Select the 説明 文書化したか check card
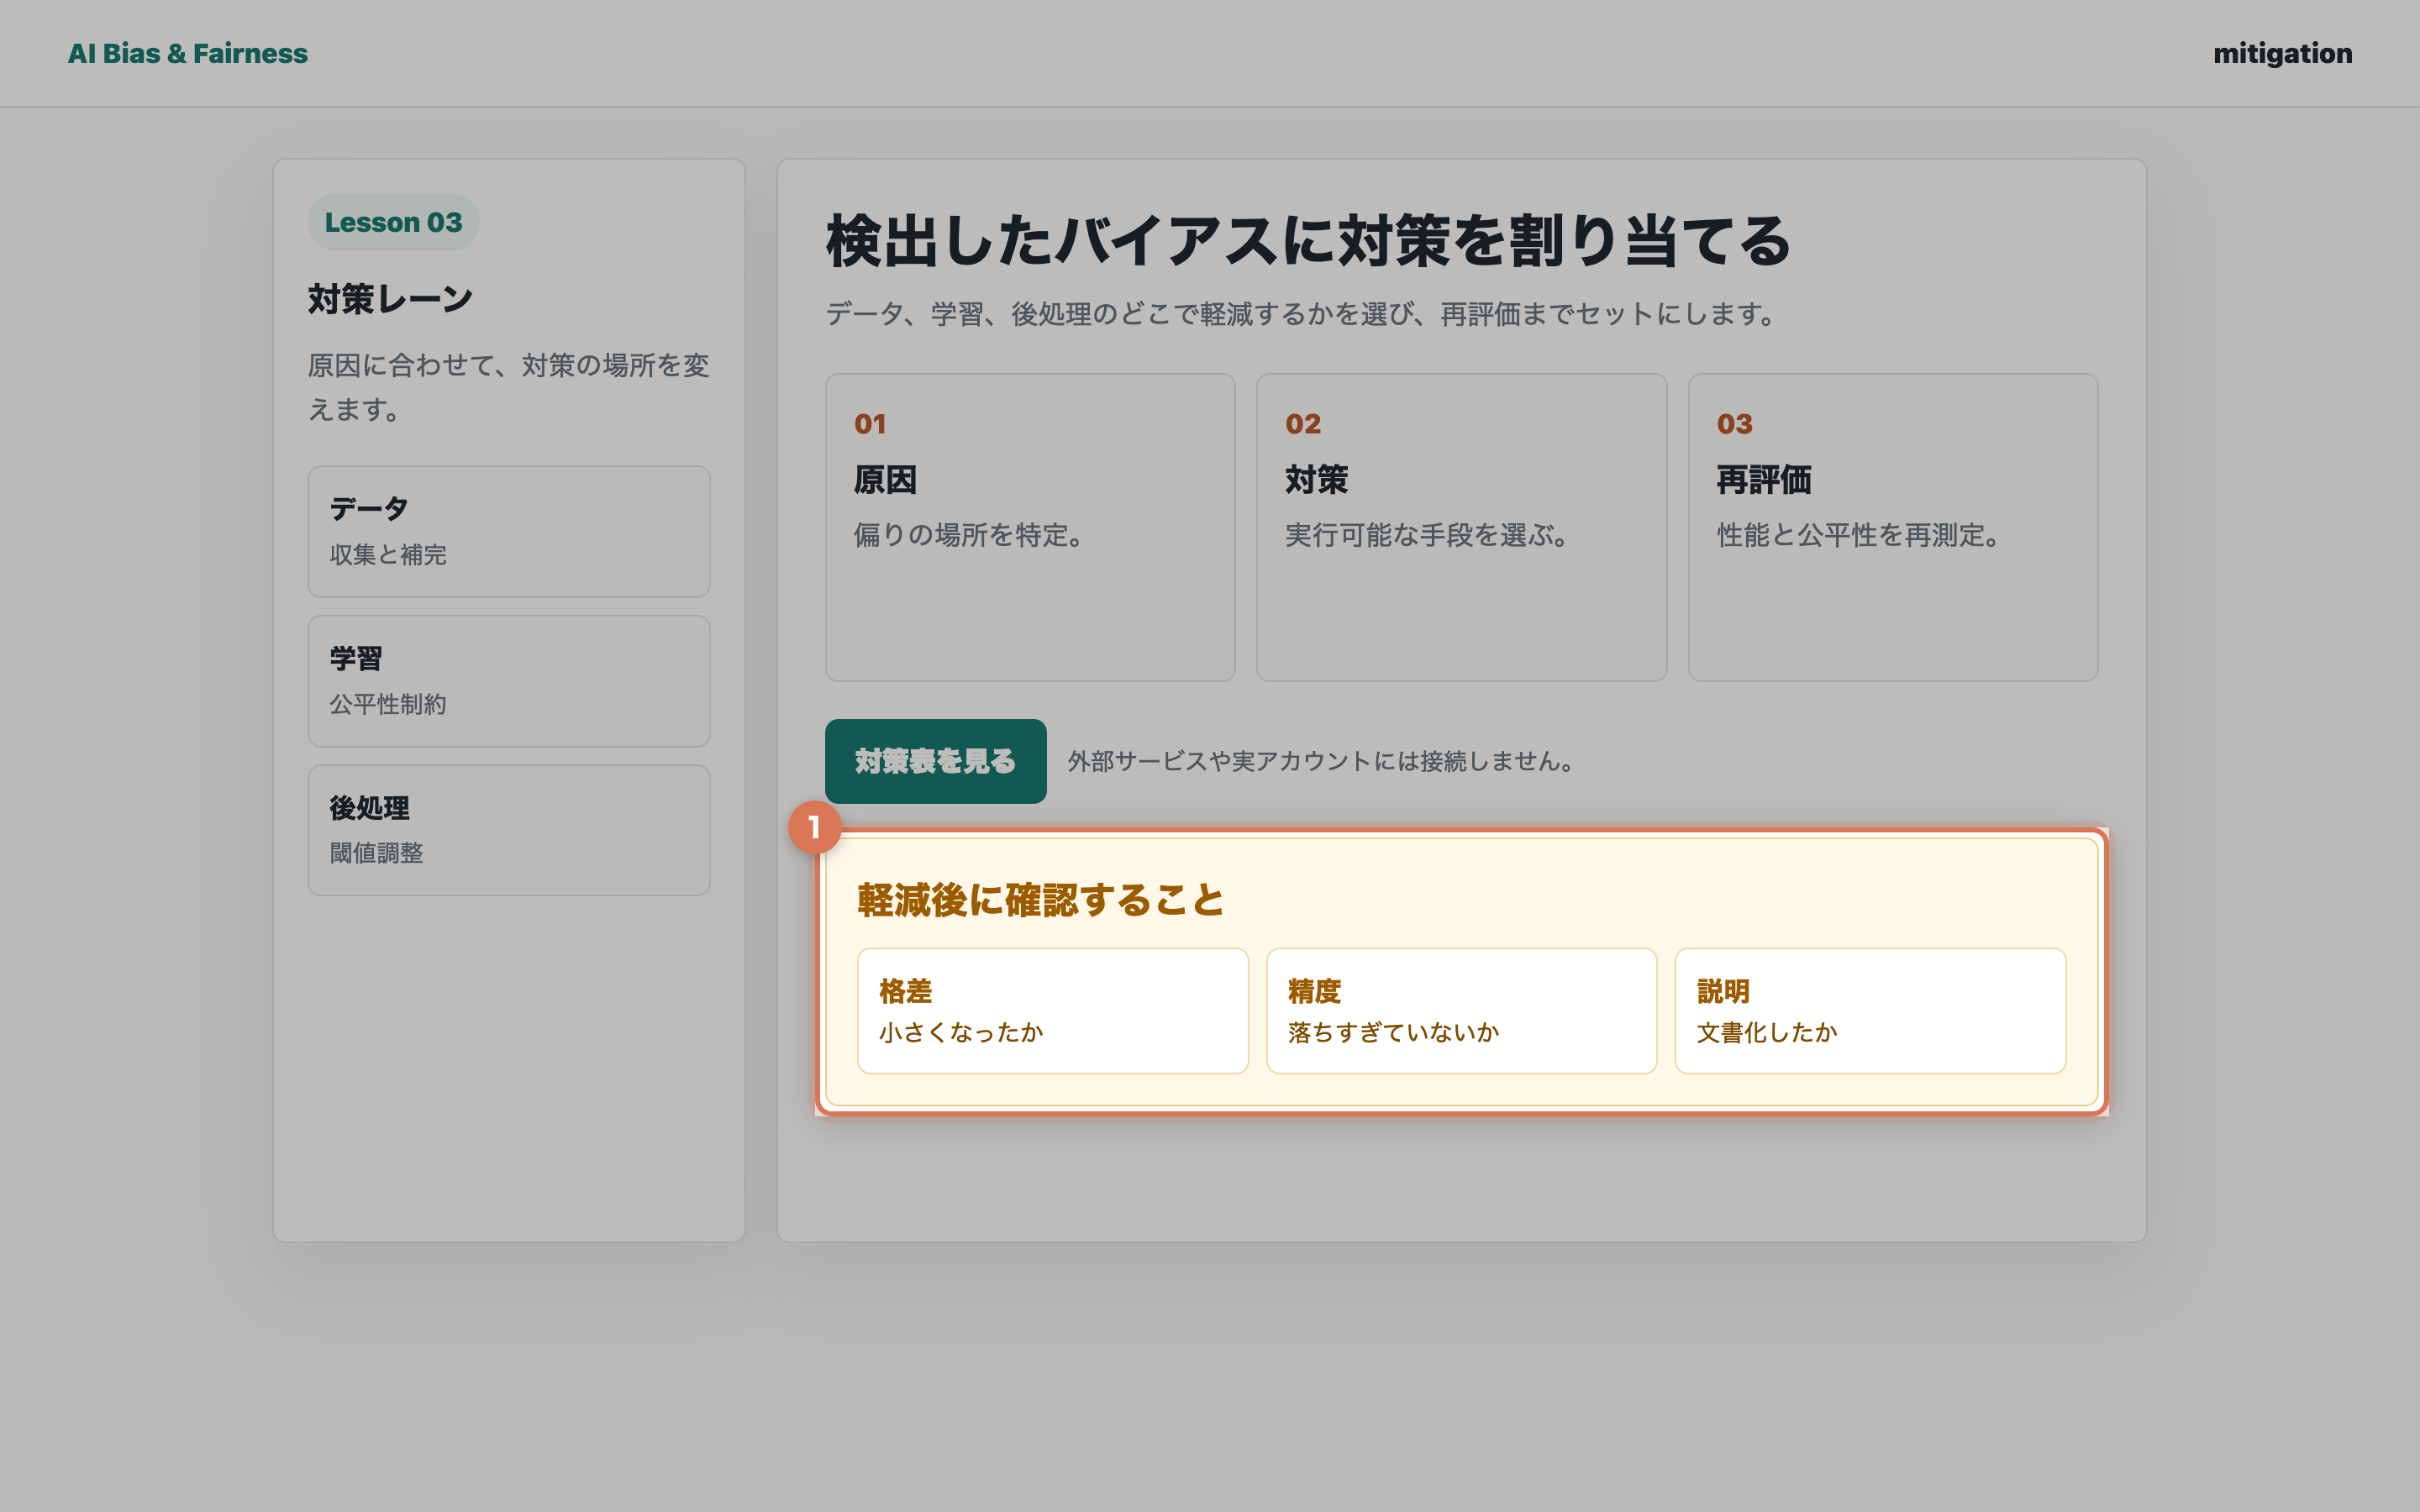 (x=1870, y=1011)
